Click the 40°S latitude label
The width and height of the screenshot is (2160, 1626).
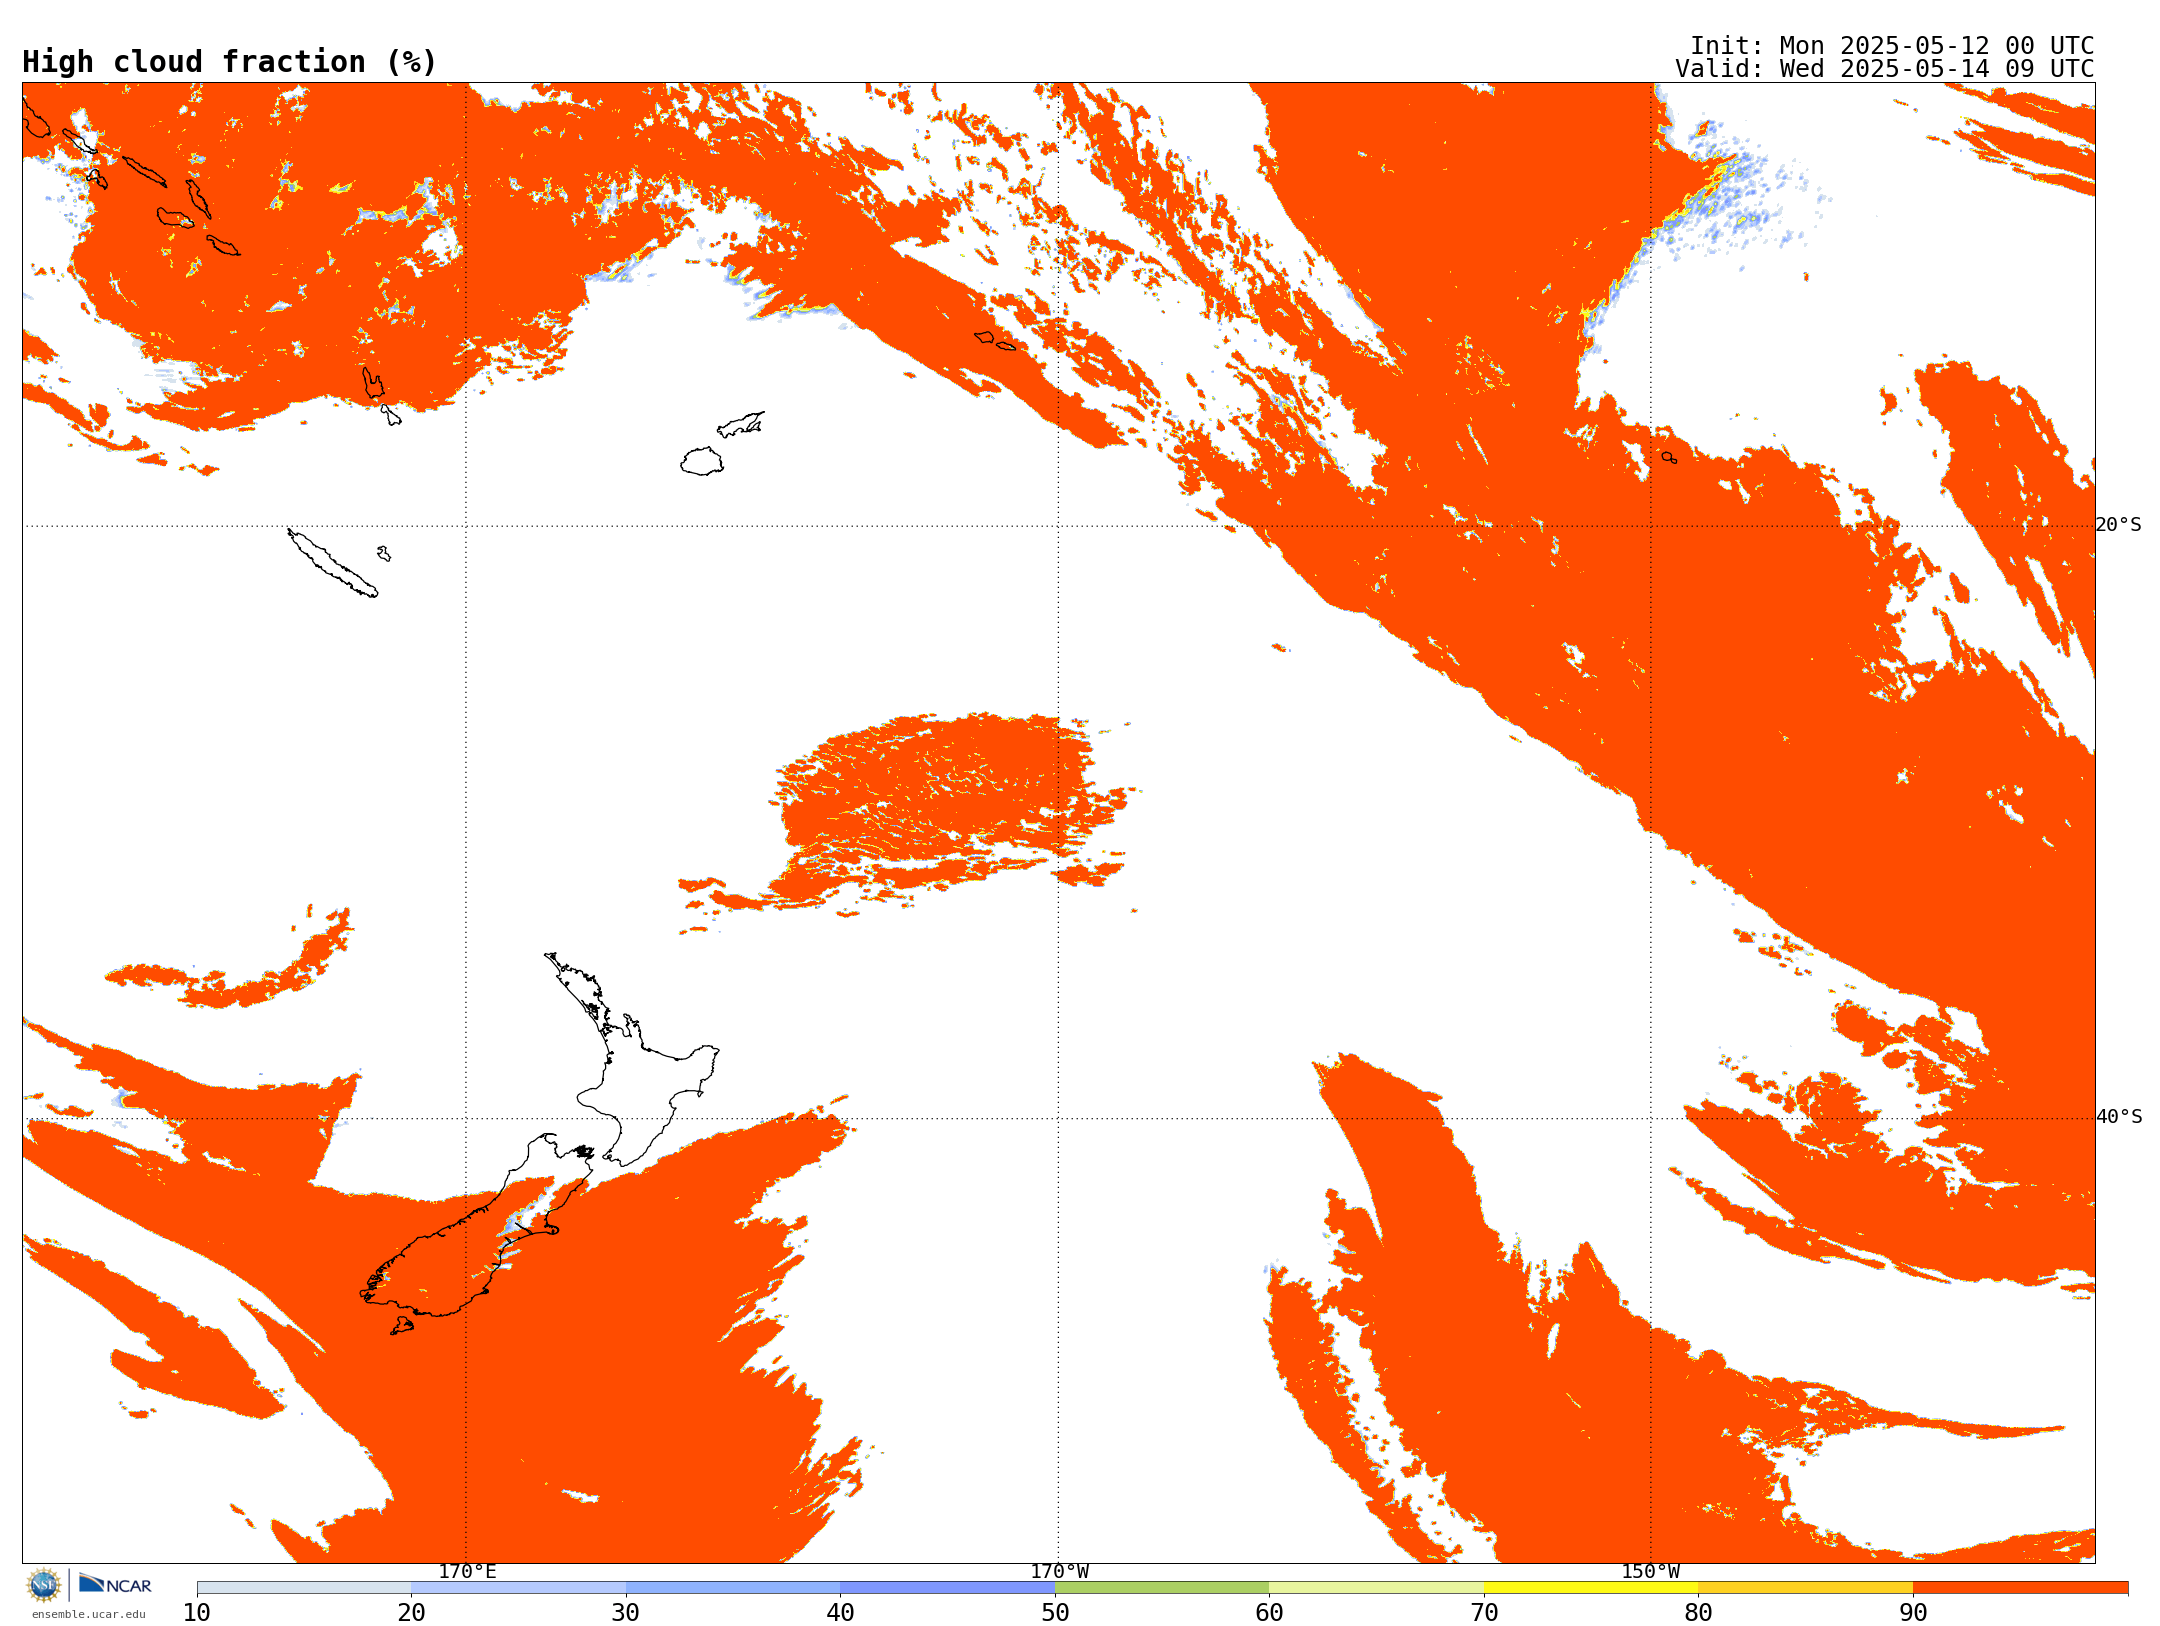pos(2119,1117)
